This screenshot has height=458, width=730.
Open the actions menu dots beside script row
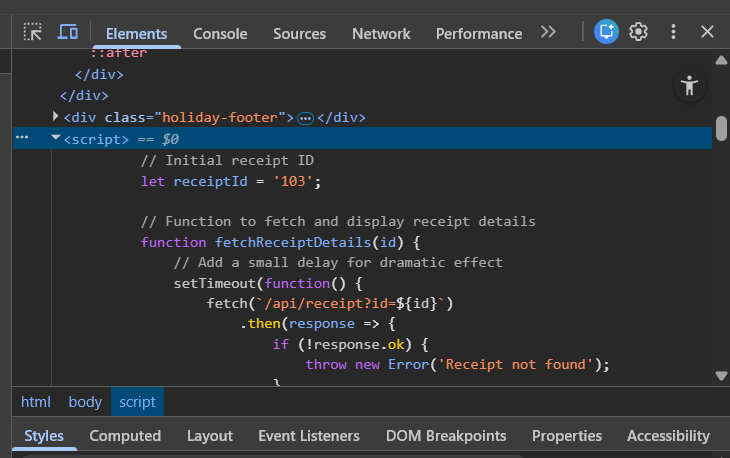coord(22,137)
